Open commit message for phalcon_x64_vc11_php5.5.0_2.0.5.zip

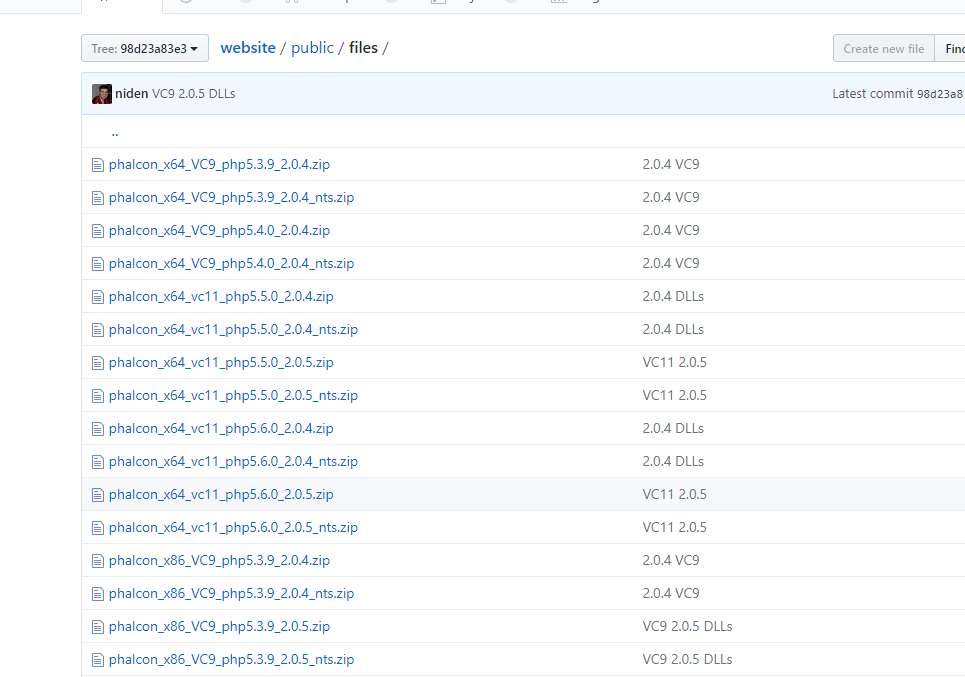pos(675,363)
